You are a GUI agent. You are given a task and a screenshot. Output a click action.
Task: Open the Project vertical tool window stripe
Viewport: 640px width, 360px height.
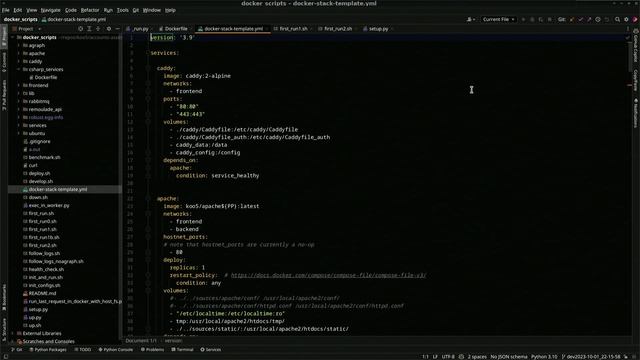click(4, 38)
